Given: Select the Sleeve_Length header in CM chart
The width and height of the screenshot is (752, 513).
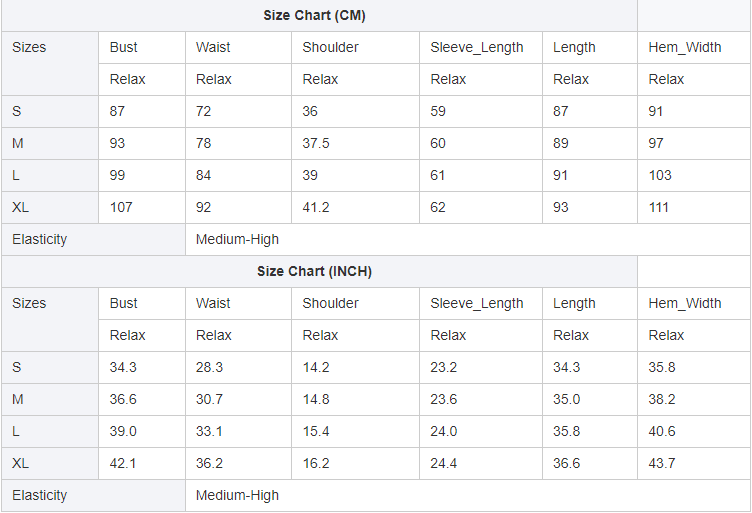Looking at the screenshot, I should tap(476, 47).
